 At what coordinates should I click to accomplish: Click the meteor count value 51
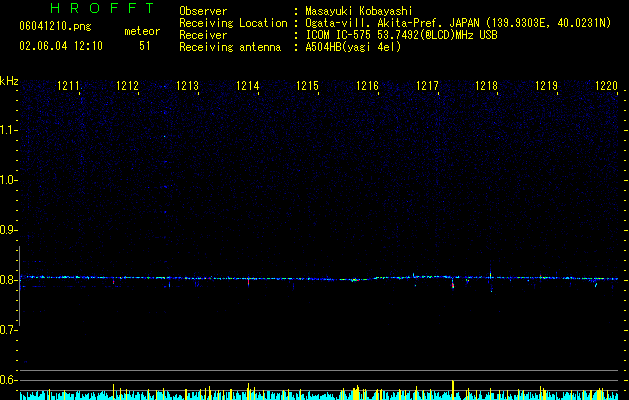pos(144,46)
